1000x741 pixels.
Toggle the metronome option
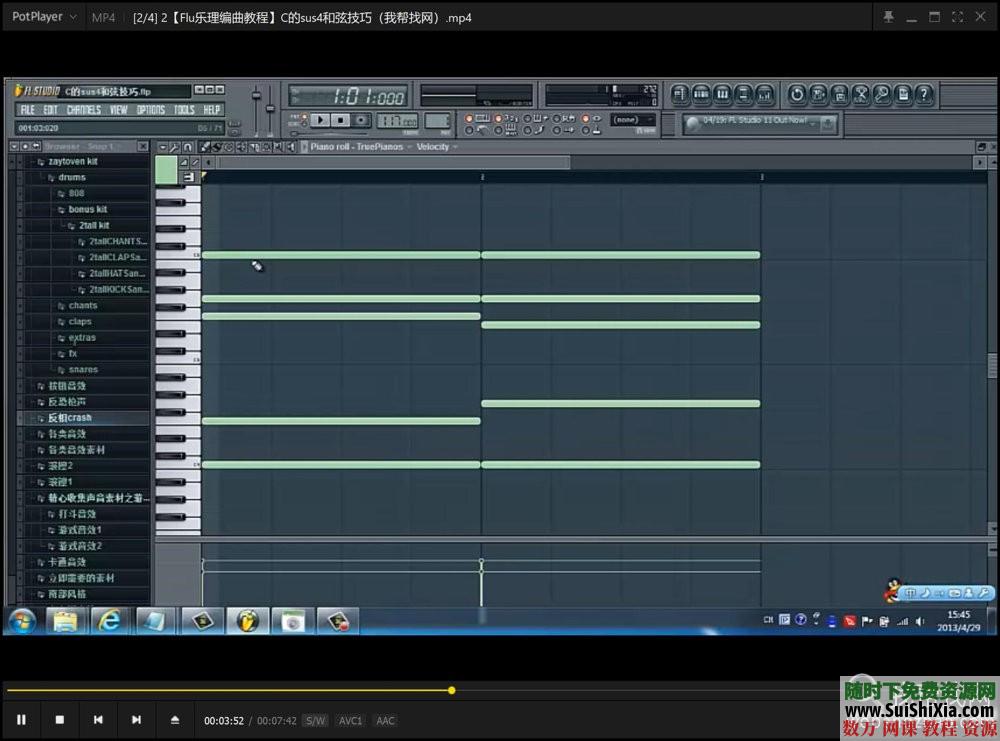[478, 131]
